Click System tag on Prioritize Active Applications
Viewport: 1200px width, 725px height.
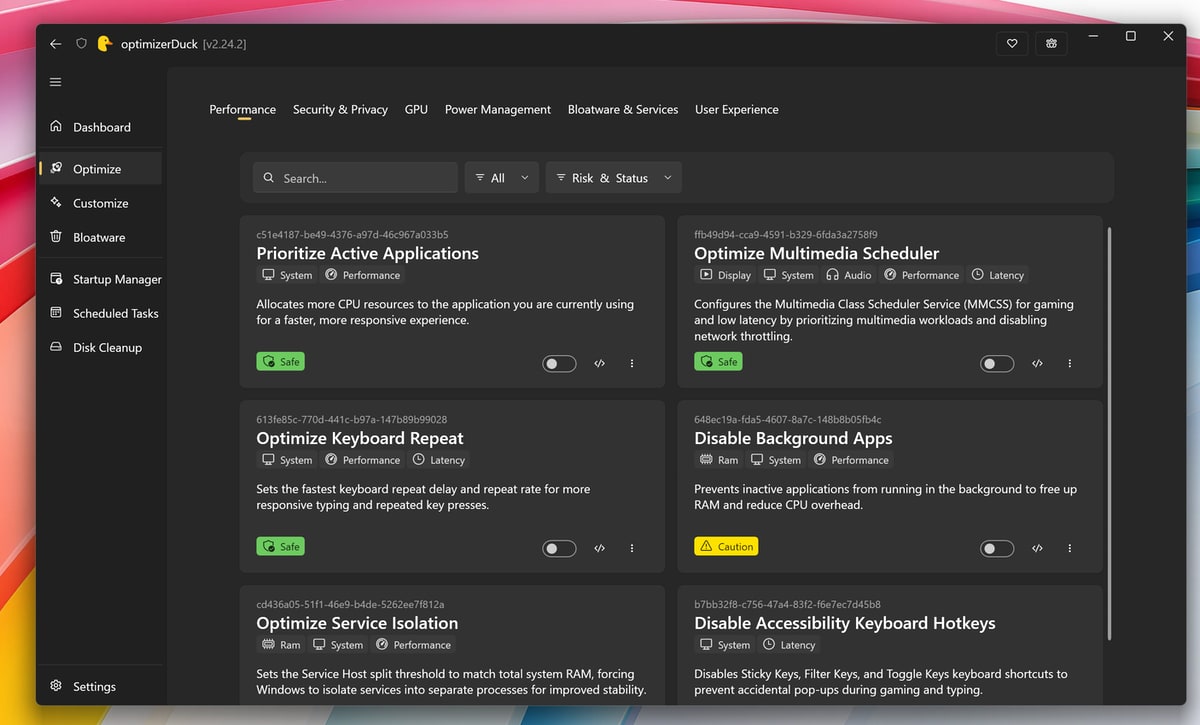tap(287, 275)
